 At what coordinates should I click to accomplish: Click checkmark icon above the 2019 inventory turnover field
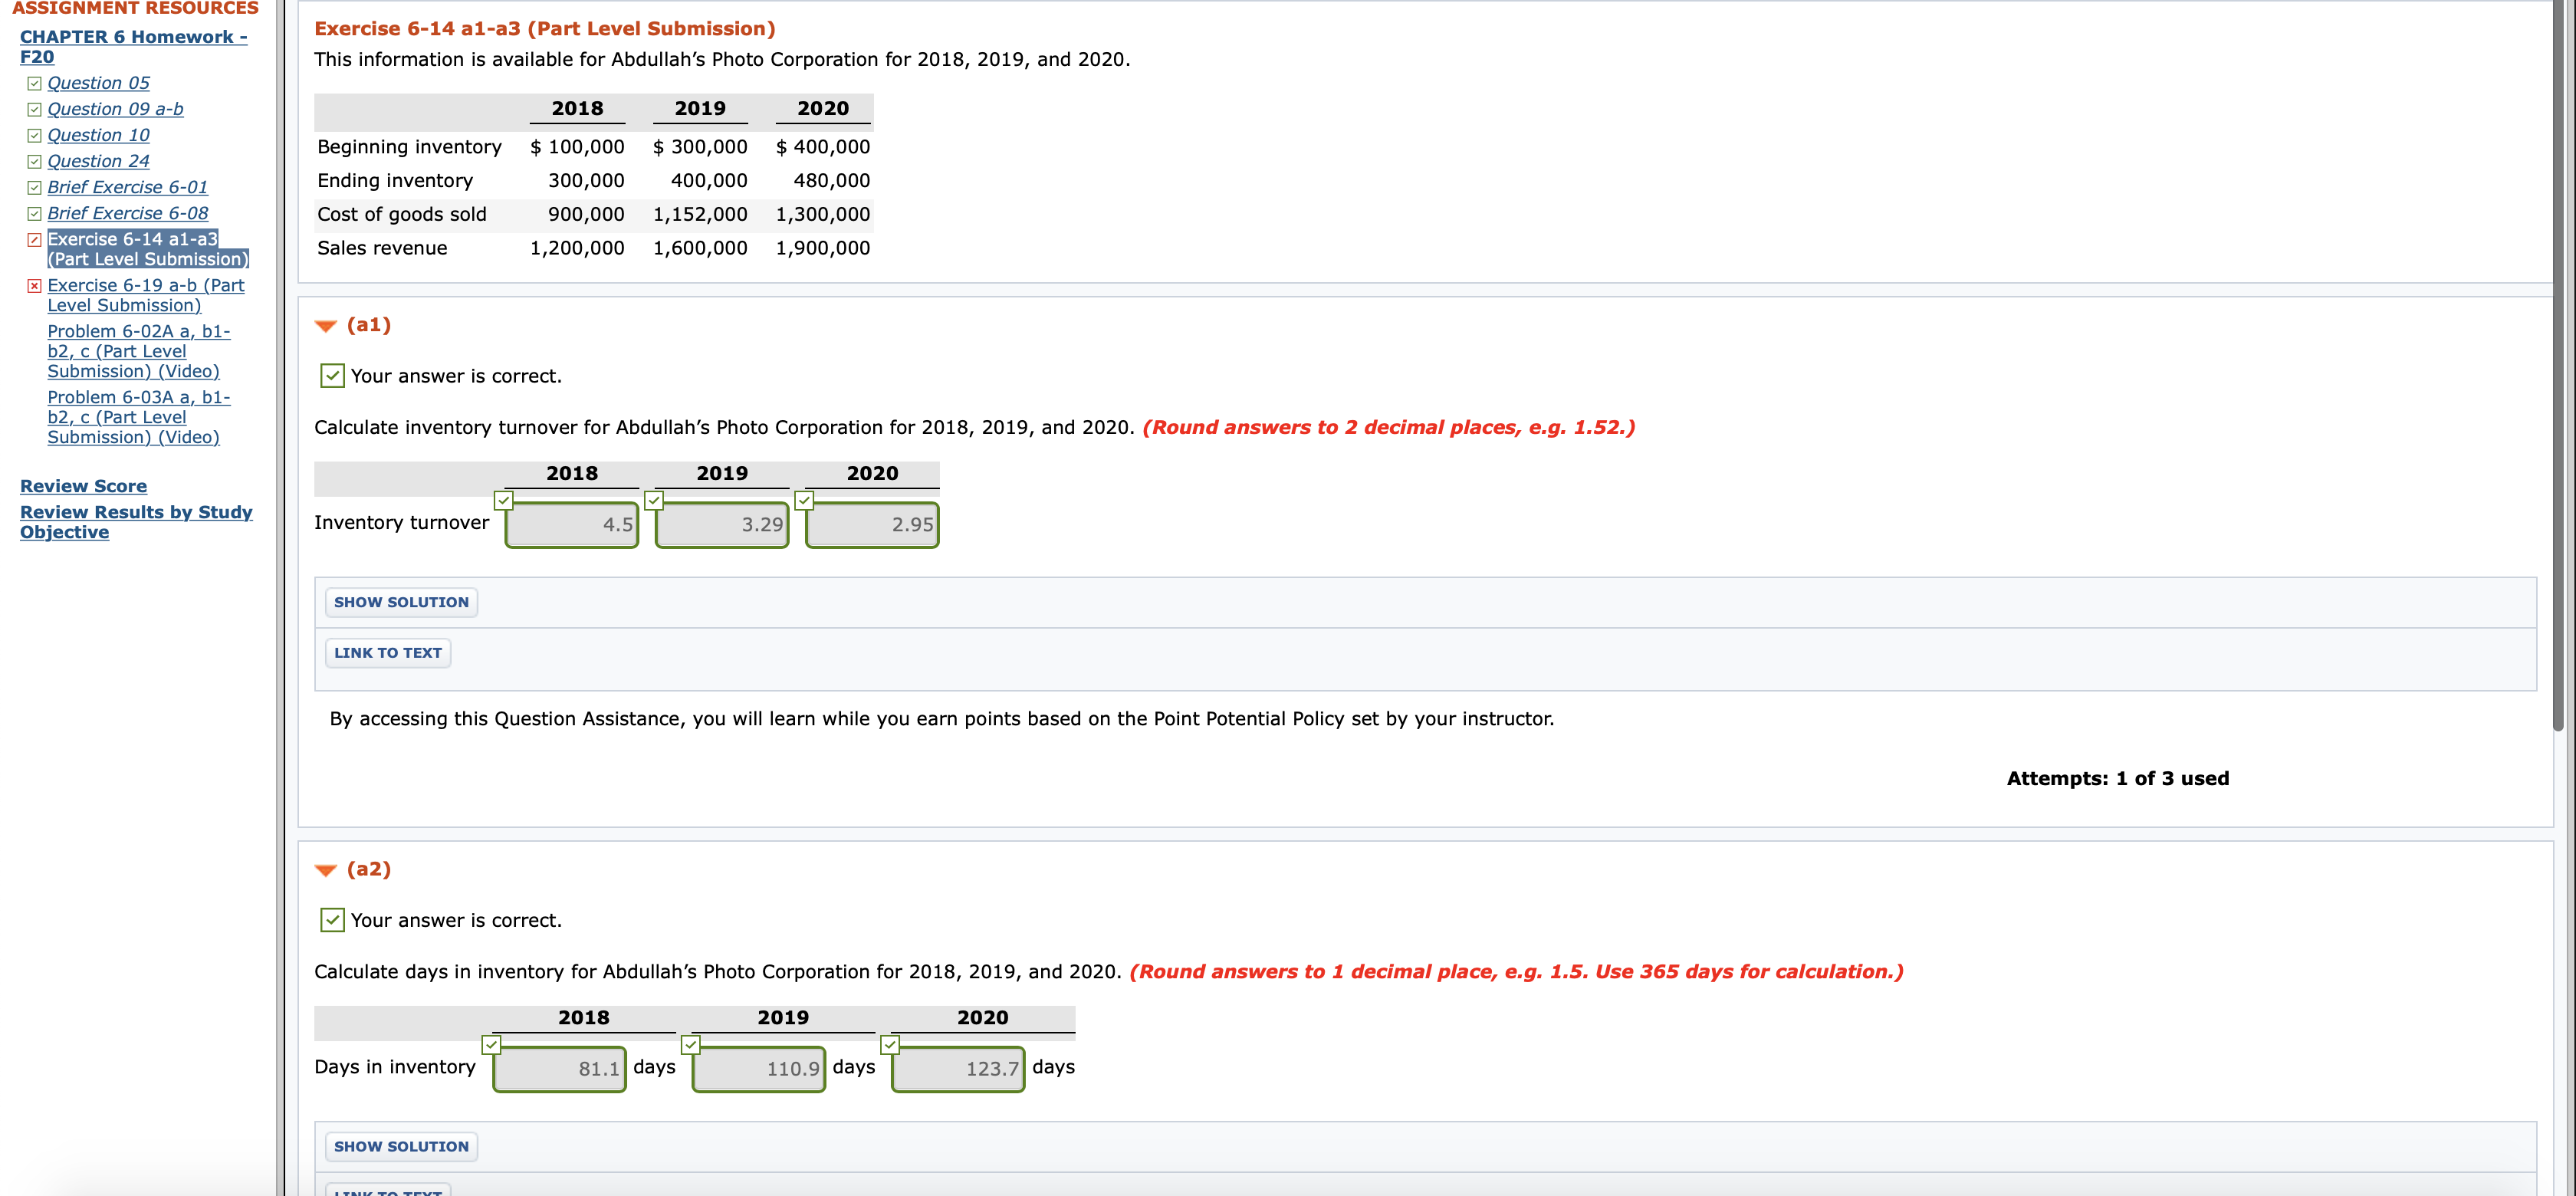coord(653,499)
